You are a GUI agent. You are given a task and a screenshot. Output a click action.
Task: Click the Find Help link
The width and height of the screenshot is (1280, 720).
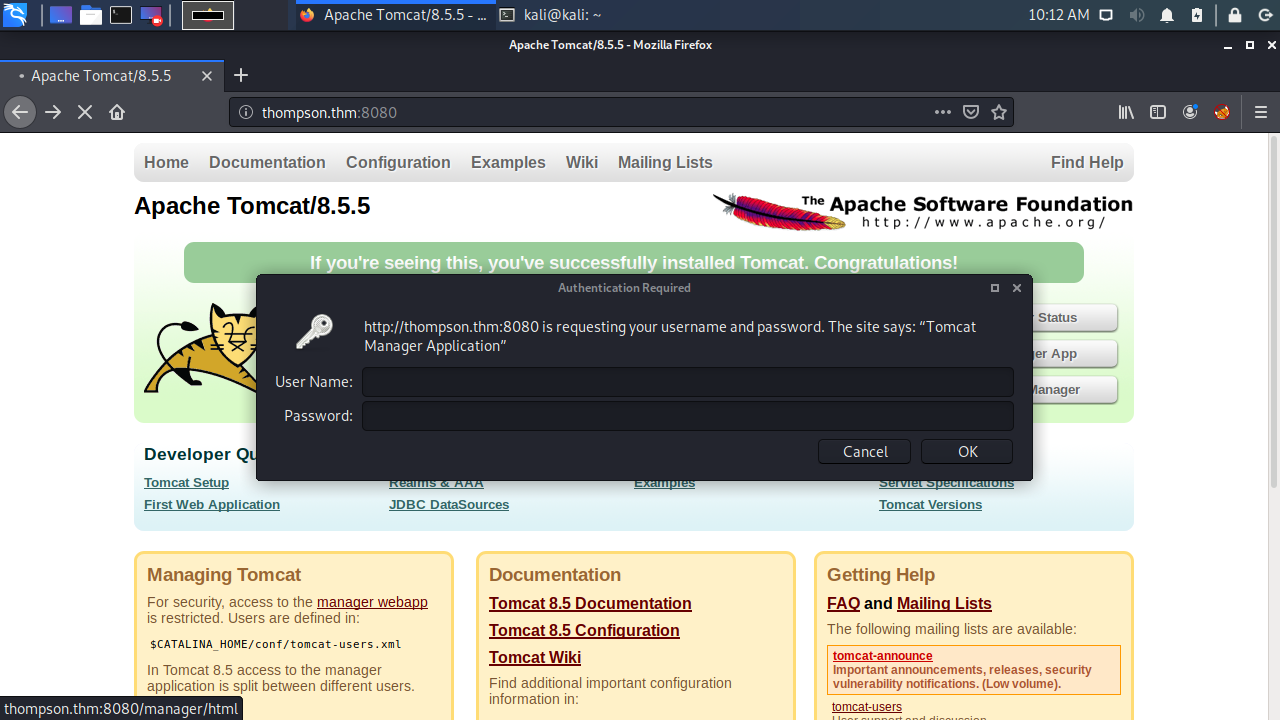pos(1087,162)
